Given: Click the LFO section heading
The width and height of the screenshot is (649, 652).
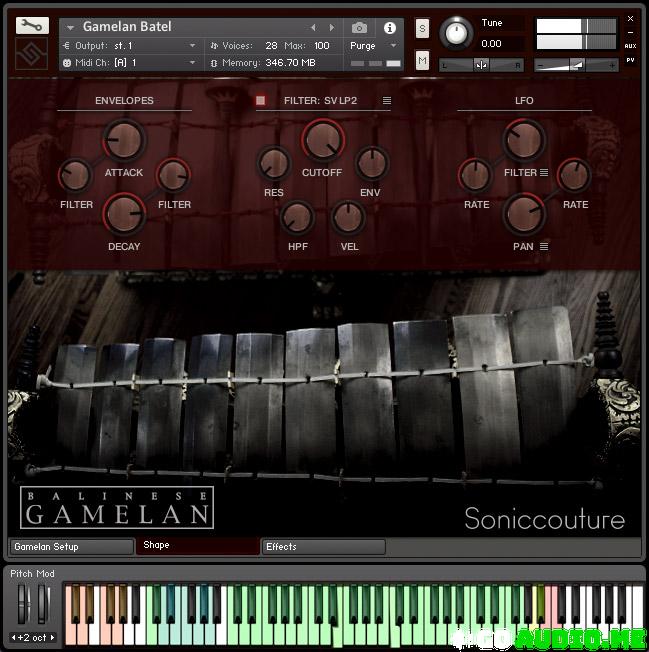Looking at the screenshot, I should click(x=524, y=101).
